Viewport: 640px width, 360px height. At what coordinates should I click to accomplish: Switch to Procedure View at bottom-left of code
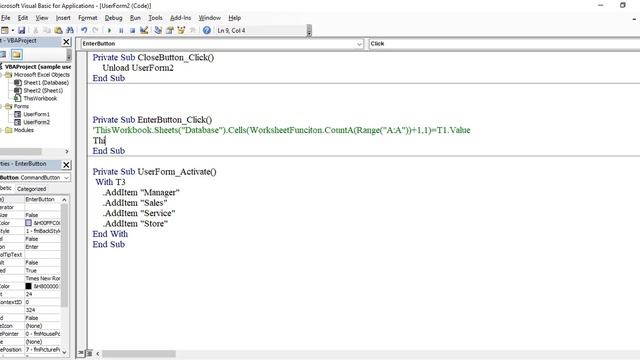point(81,353)
